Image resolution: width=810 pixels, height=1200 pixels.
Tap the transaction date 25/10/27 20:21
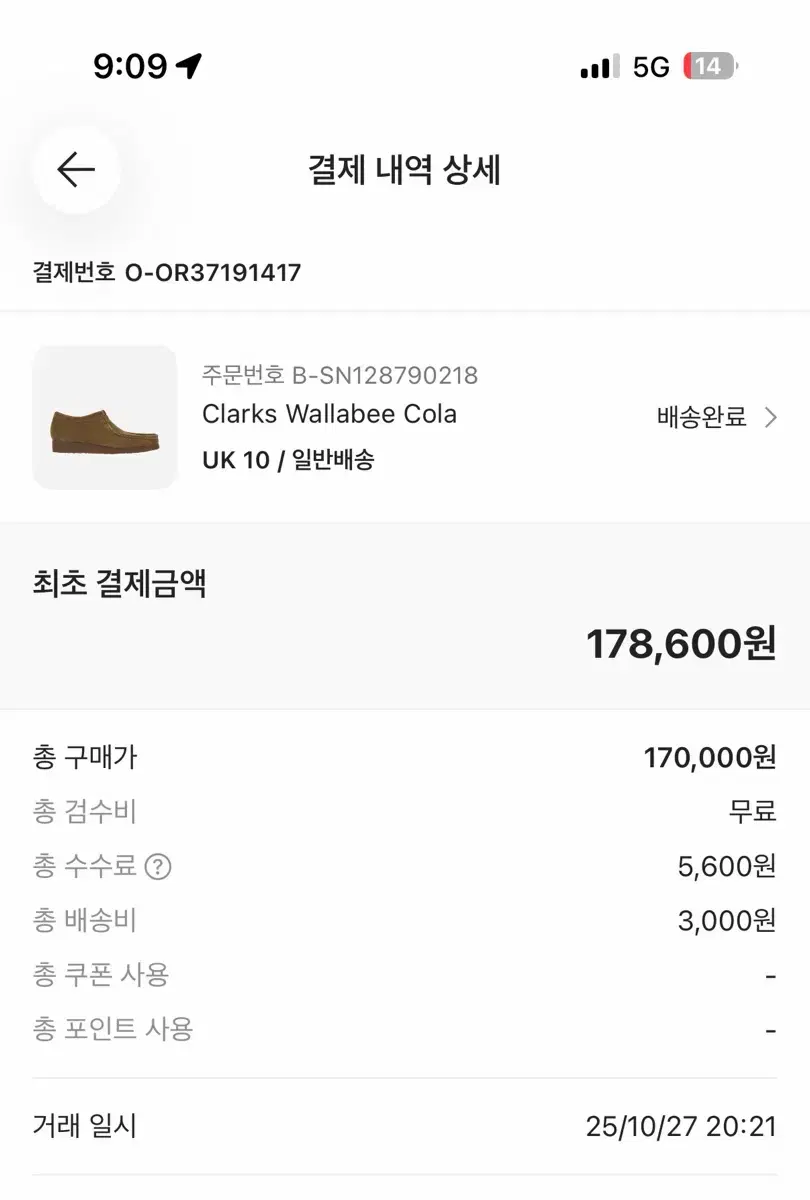pyautogui.click(x=681, y=1127)
